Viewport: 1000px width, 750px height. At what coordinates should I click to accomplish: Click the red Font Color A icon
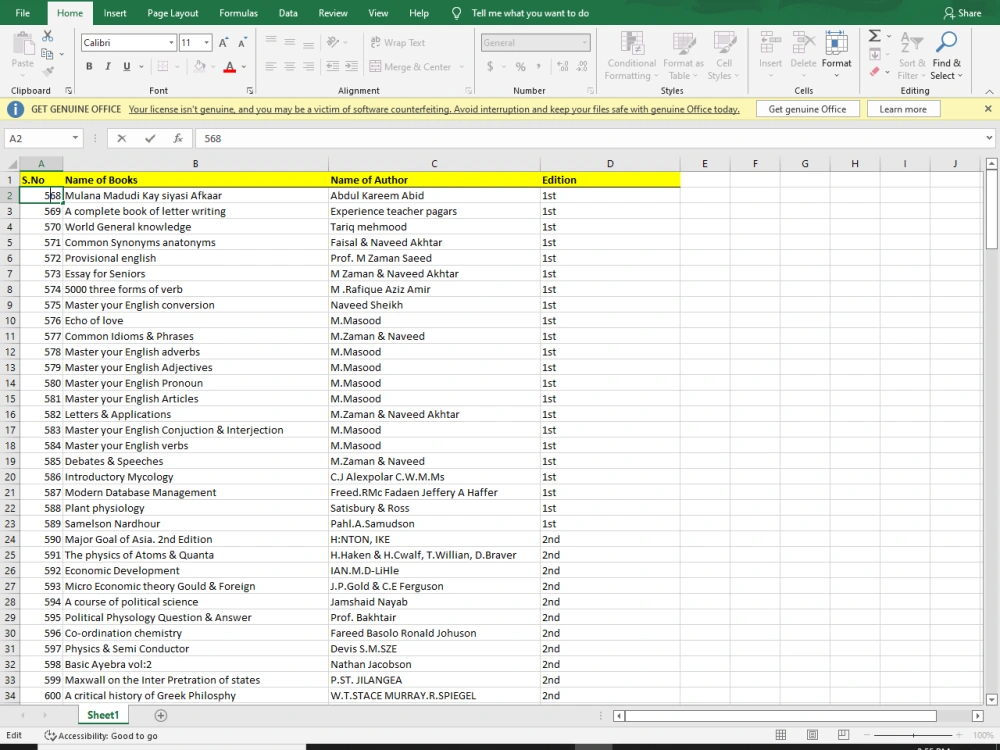point(230,66)
